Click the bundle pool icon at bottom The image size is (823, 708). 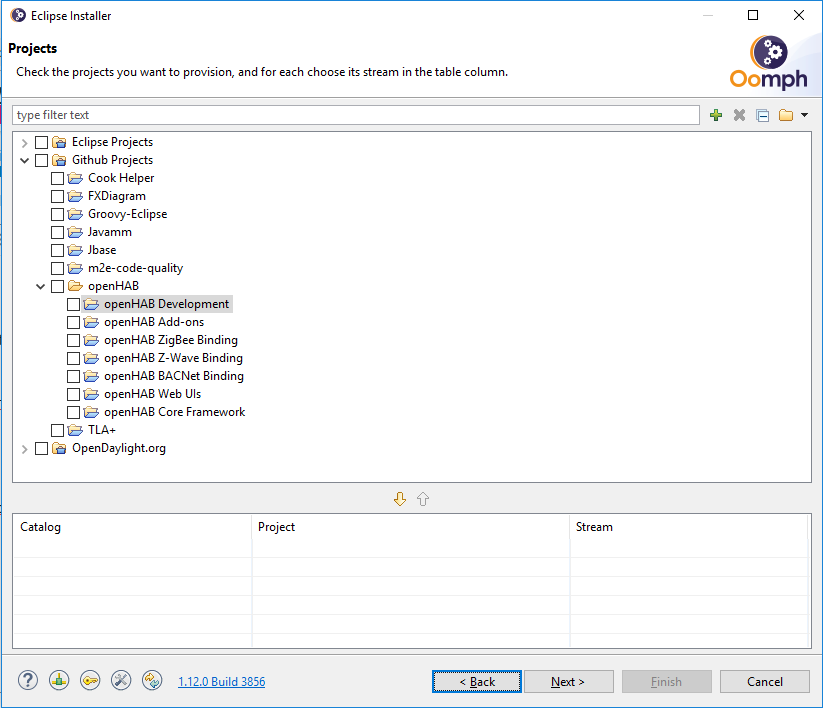pos(59,681)
